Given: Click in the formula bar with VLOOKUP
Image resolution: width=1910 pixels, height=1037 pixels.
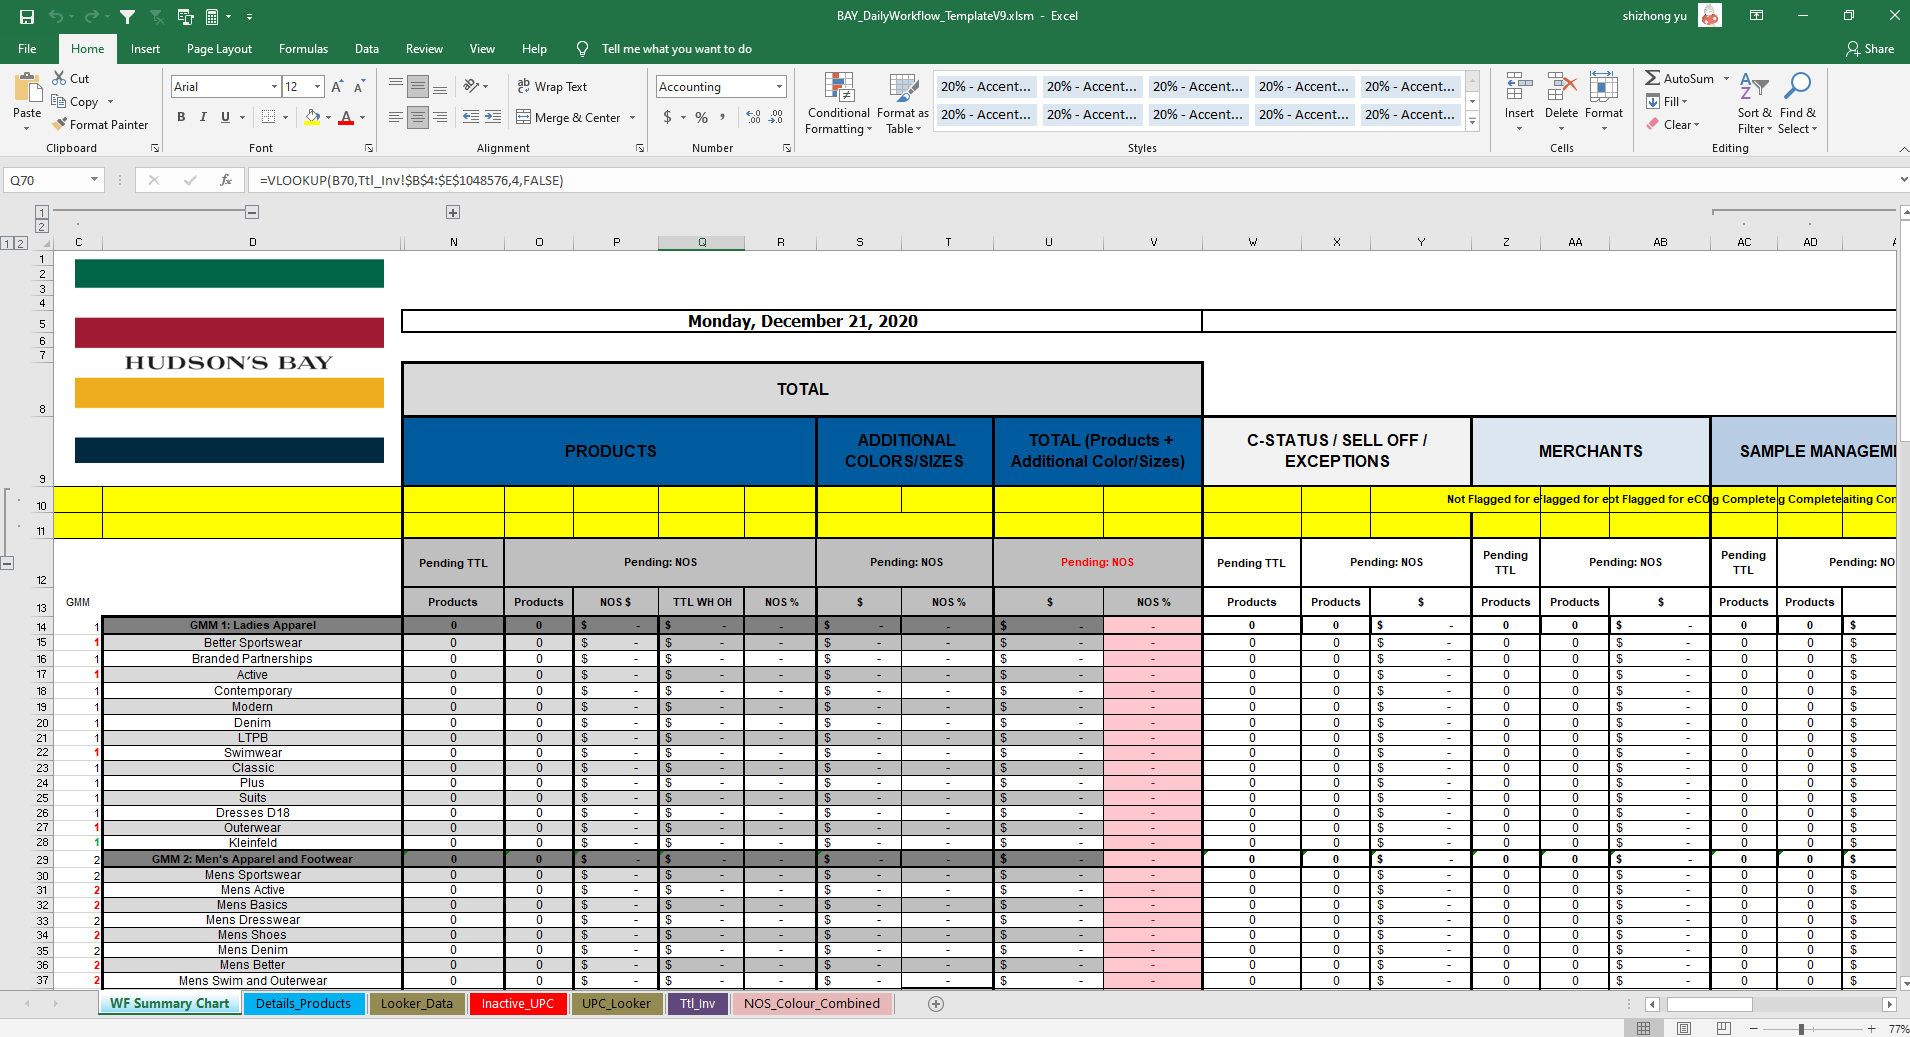Looking at the screenshot, I should click(x=1070, y=180).
